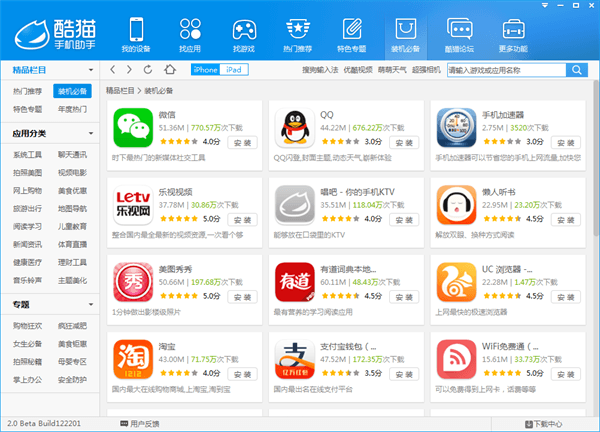Select the iPhone device toggle
Viewport: 600px width, 432px height.
click(205, 70)
